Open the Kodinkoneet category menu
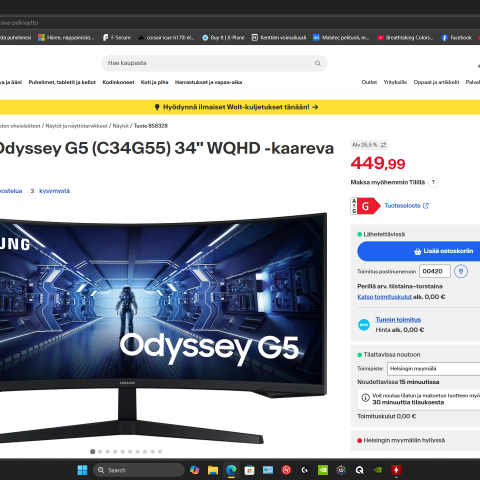 click(x=118, y=82)
